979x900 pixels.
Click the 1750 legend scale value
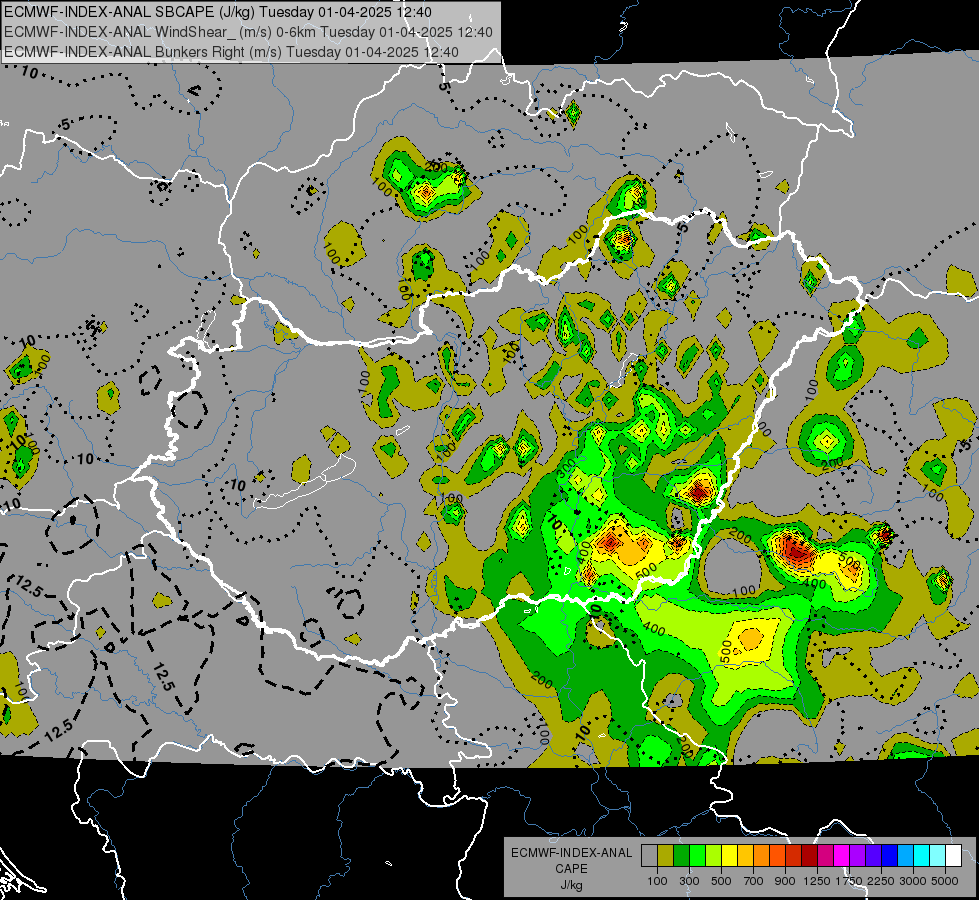[849, 881]
